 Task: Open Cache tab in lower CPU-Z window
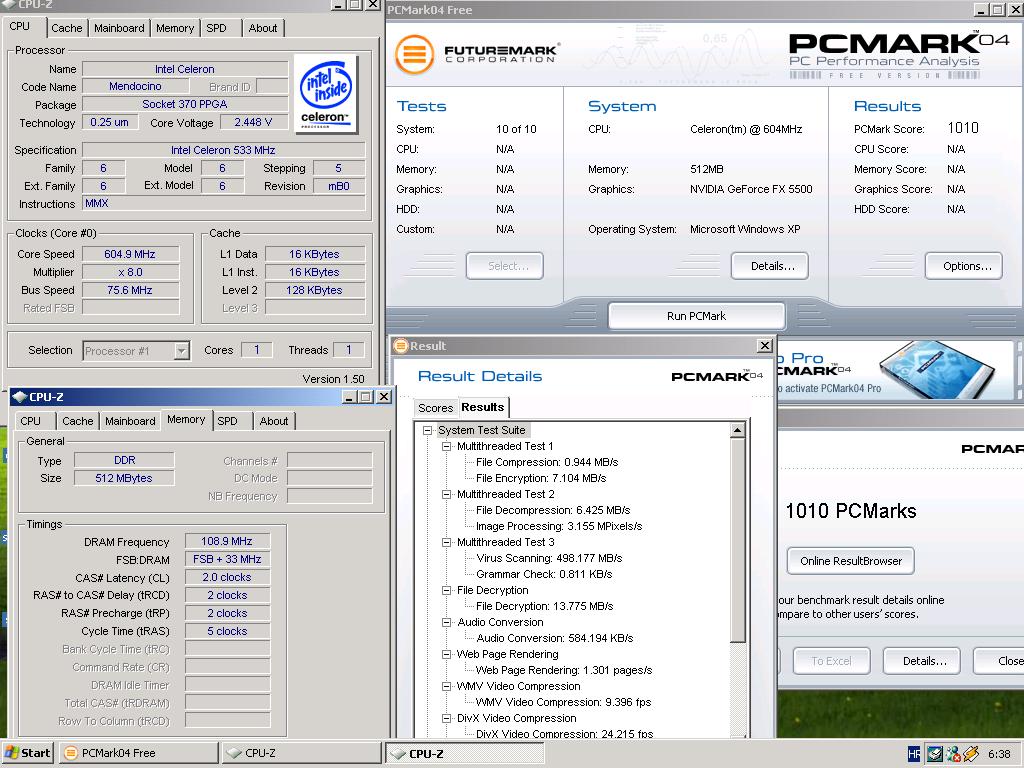(x=78, y=421)
